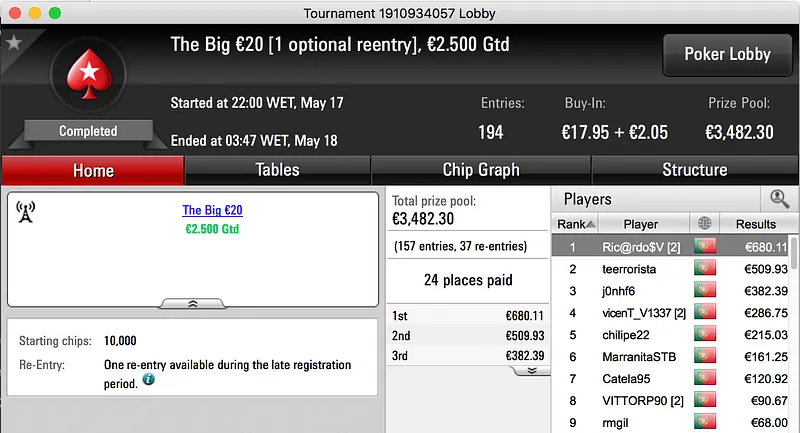Screen dimensions: 800x433
Task: Click the players list scrollbar
Action: pyautogui.click(x=794, y=330)
